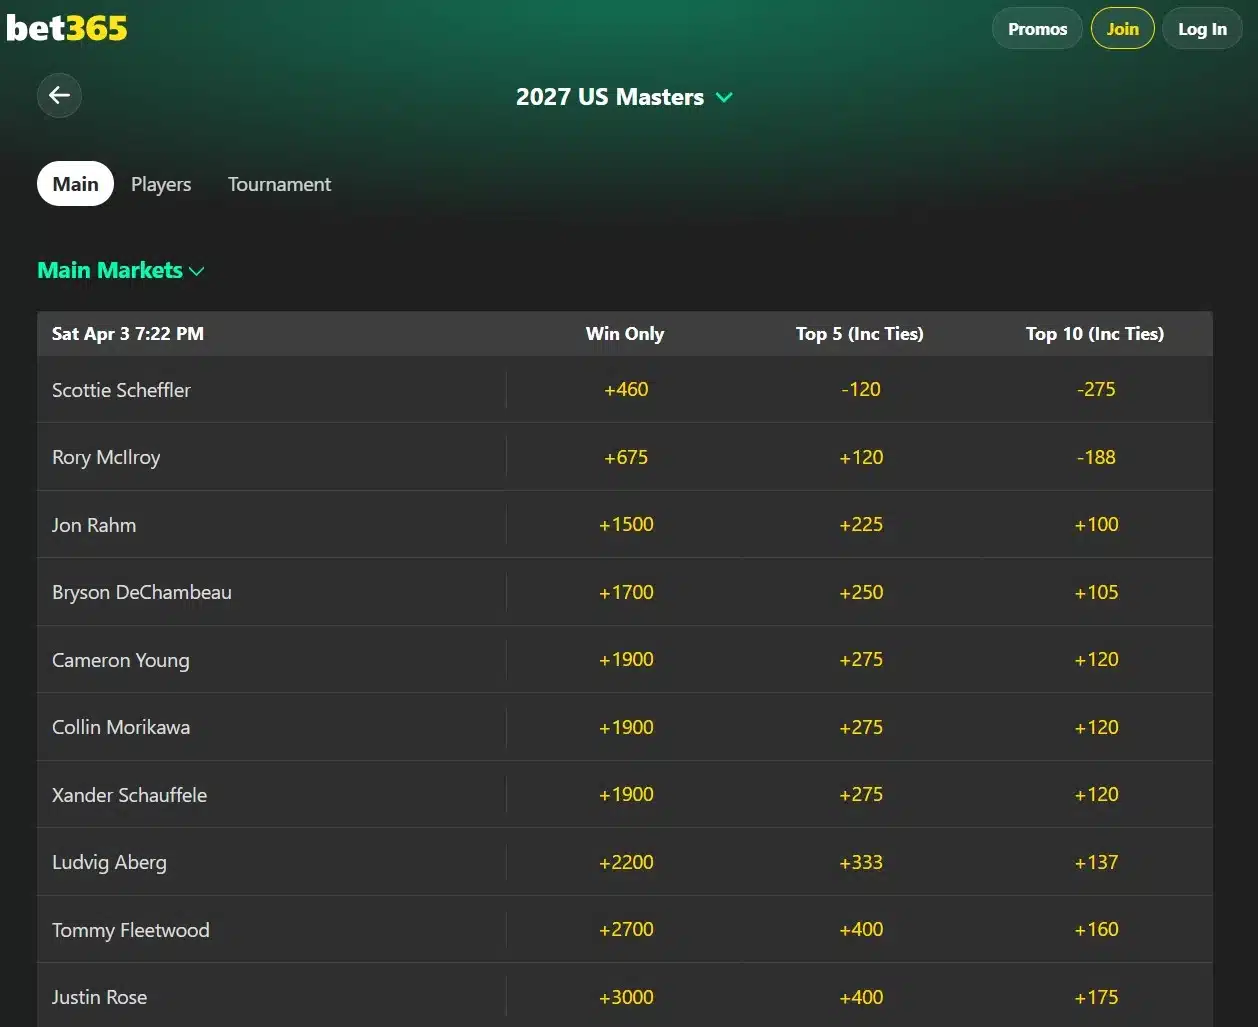
Task: Switch to the Tournament tab
Action: [279, 184]
